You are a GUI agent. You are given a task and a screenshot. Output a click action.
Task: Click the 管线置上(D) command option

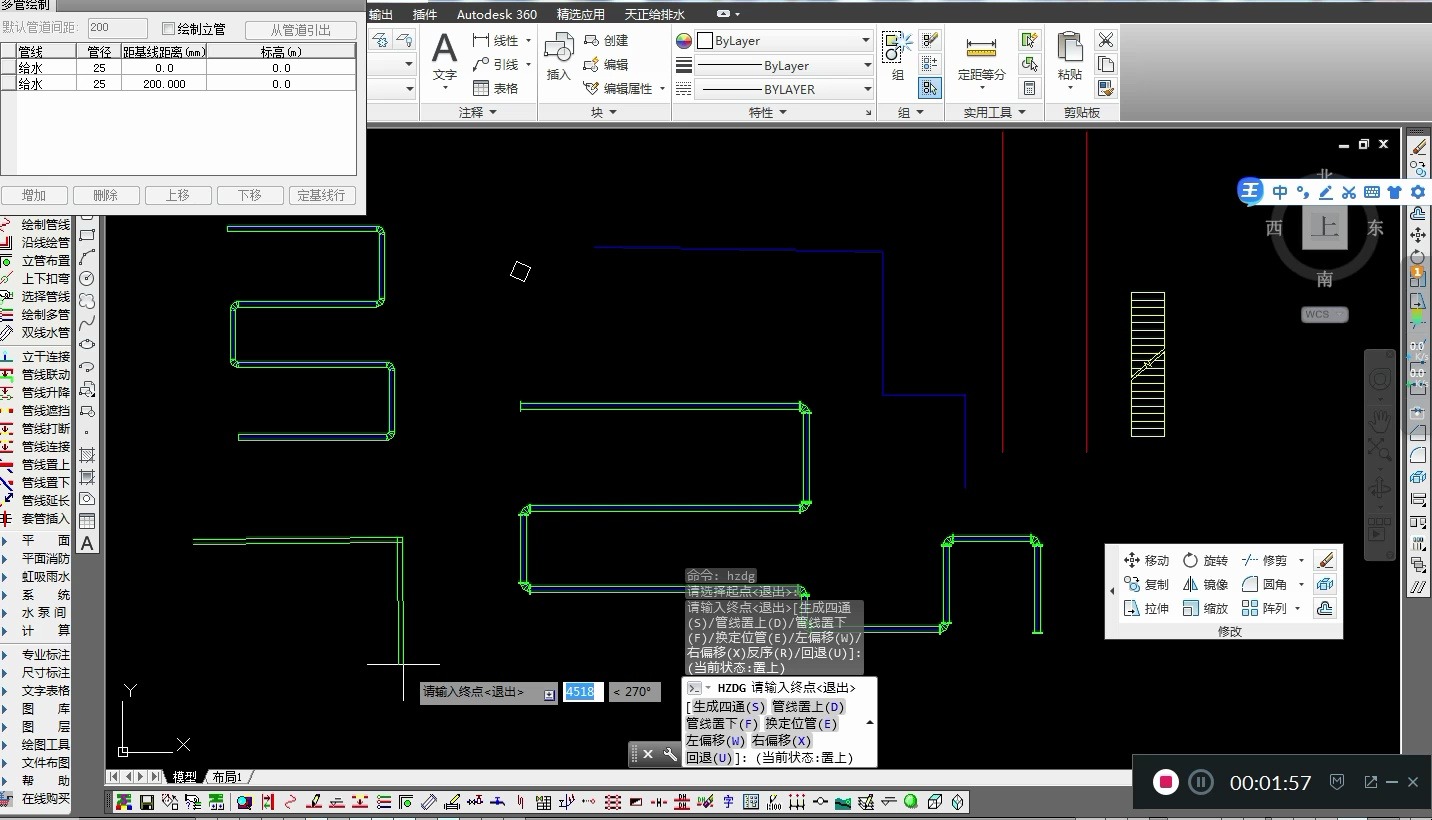tap(808, 707)
